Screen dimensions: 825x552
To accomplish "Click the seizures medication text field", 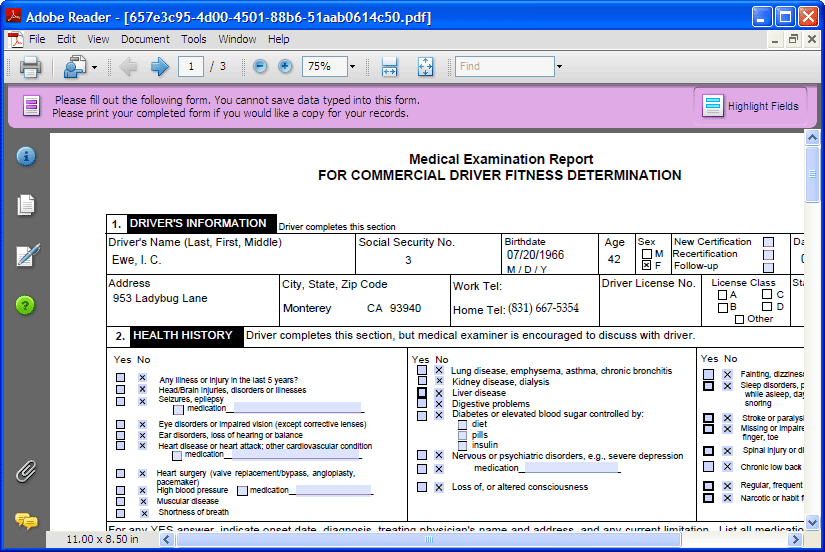I will (297, 408).
